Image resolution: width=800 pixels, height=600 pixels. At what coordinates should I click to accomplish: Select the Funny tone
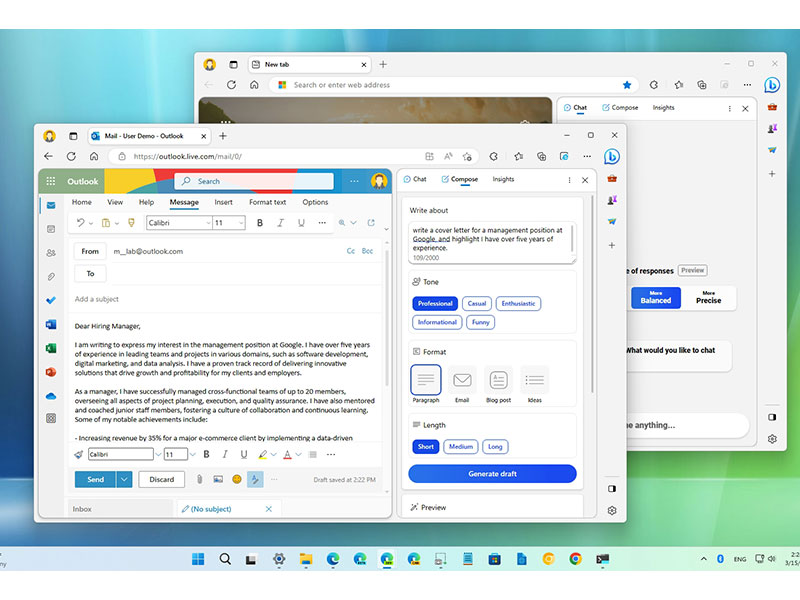(480, 322)
